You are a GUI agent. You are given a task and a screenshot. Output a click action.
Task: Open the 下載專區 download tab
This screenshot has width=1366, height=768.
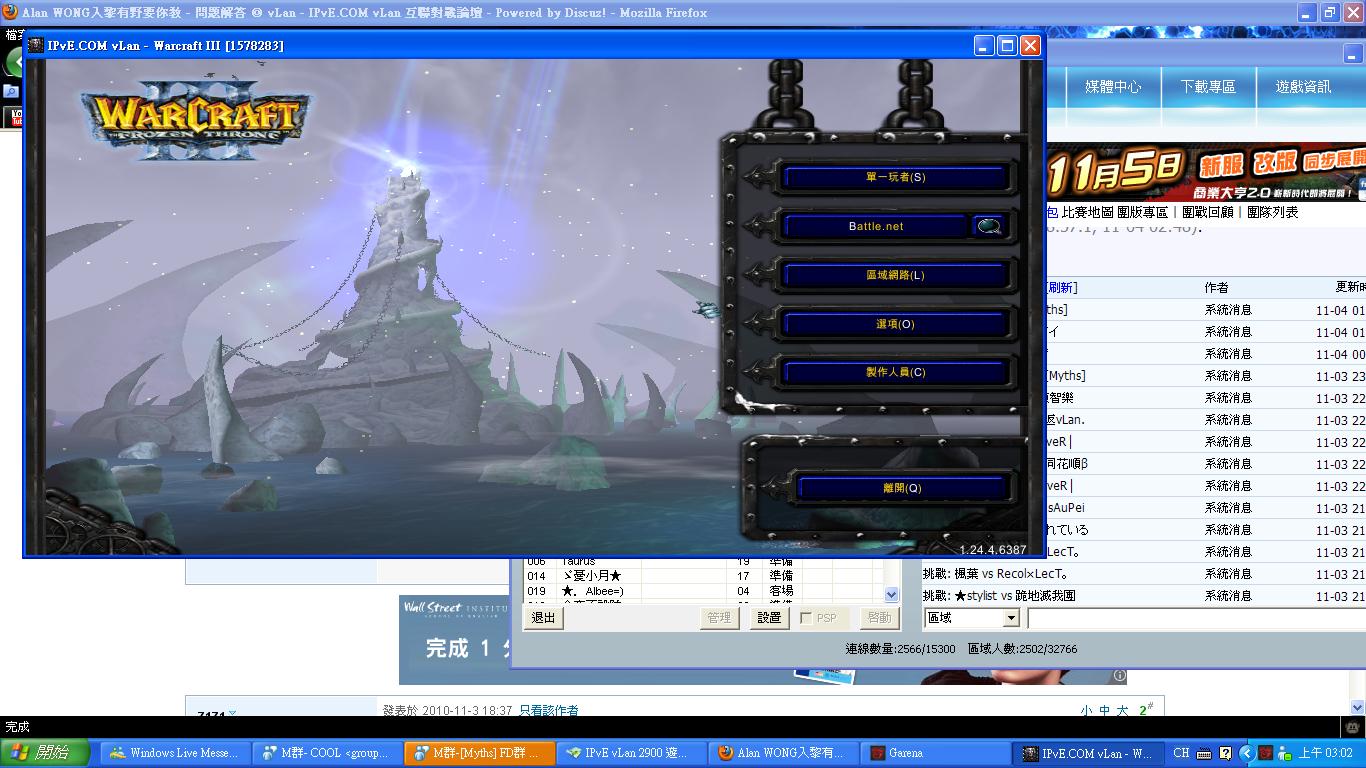point(1207,87)
